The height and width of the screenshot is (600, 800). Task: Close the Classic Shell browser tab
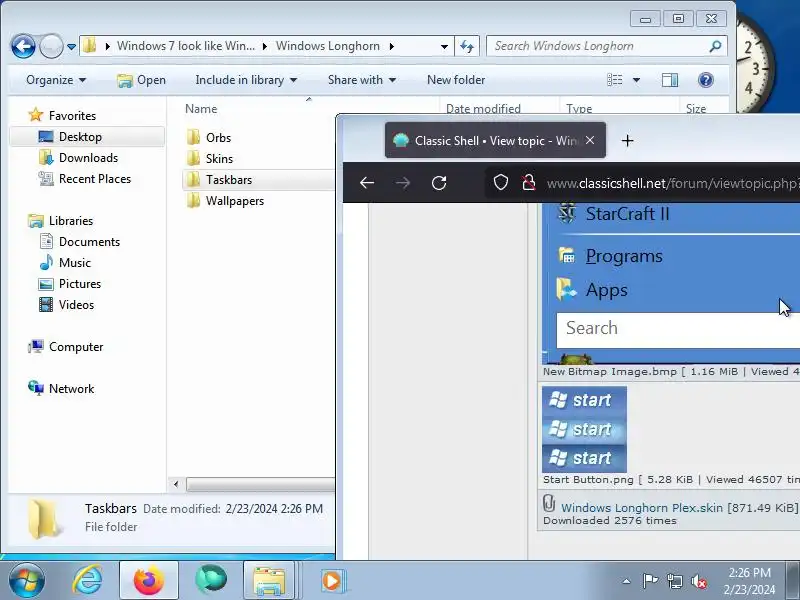(590, 140)
